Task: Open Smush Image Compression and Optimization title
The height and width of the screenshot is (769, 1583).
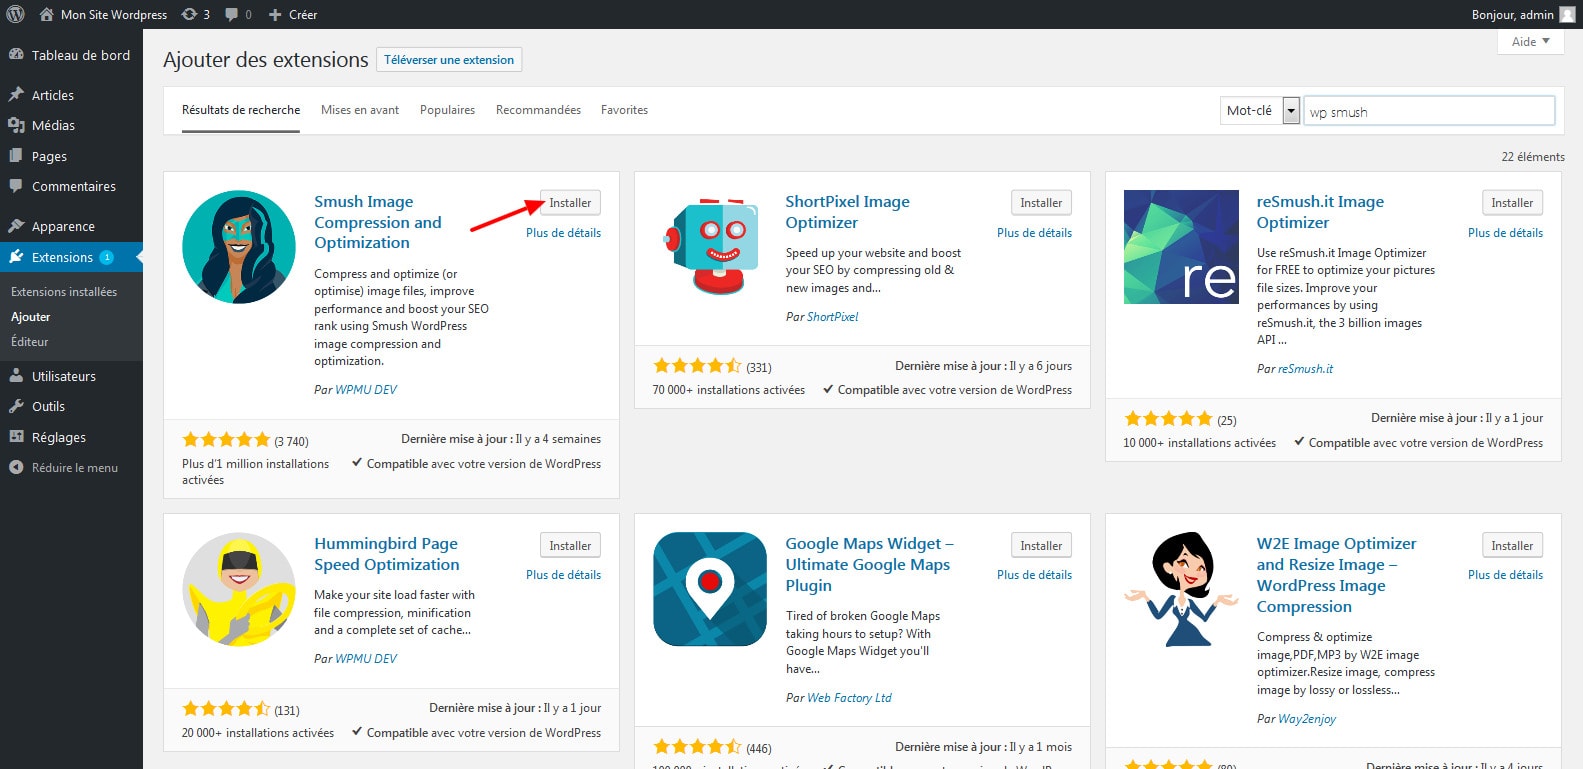Action: click(378, 222)
